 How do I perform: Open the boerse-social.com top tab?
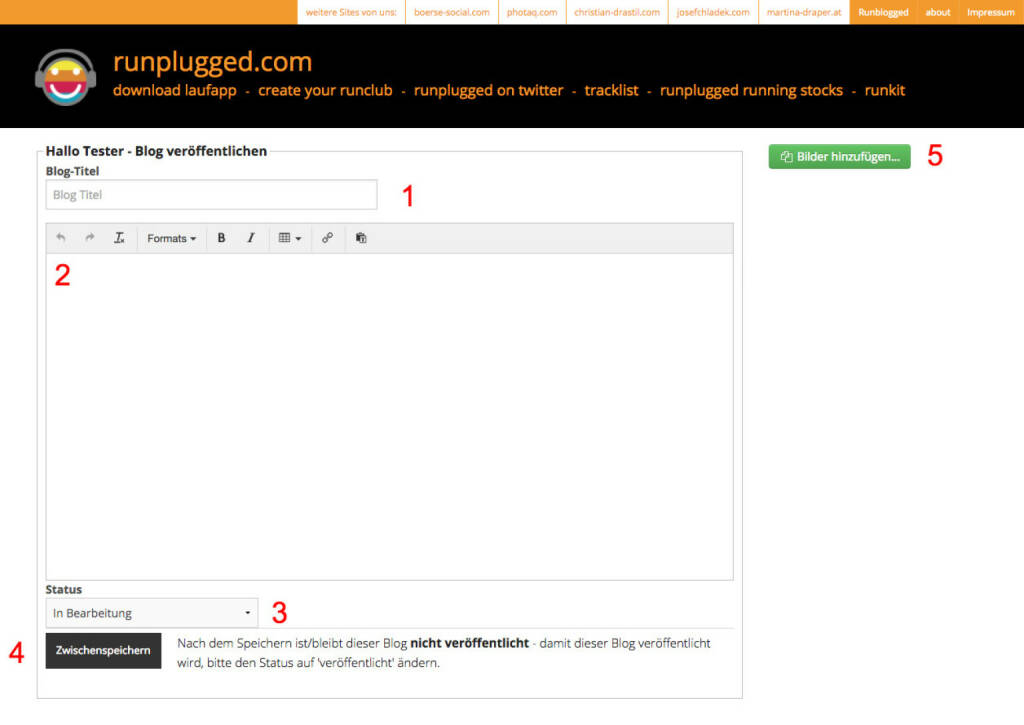pyautogui.click(x=451, y=12)
